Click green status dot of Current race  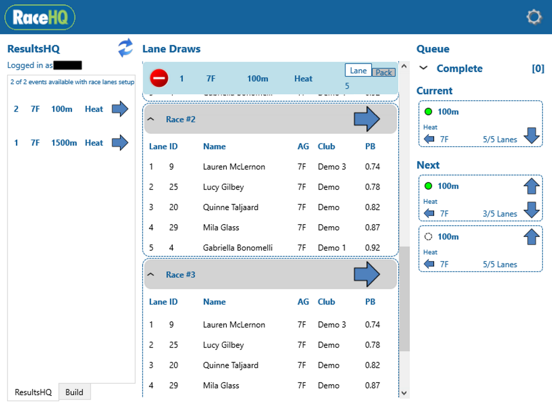click(428, 112)
